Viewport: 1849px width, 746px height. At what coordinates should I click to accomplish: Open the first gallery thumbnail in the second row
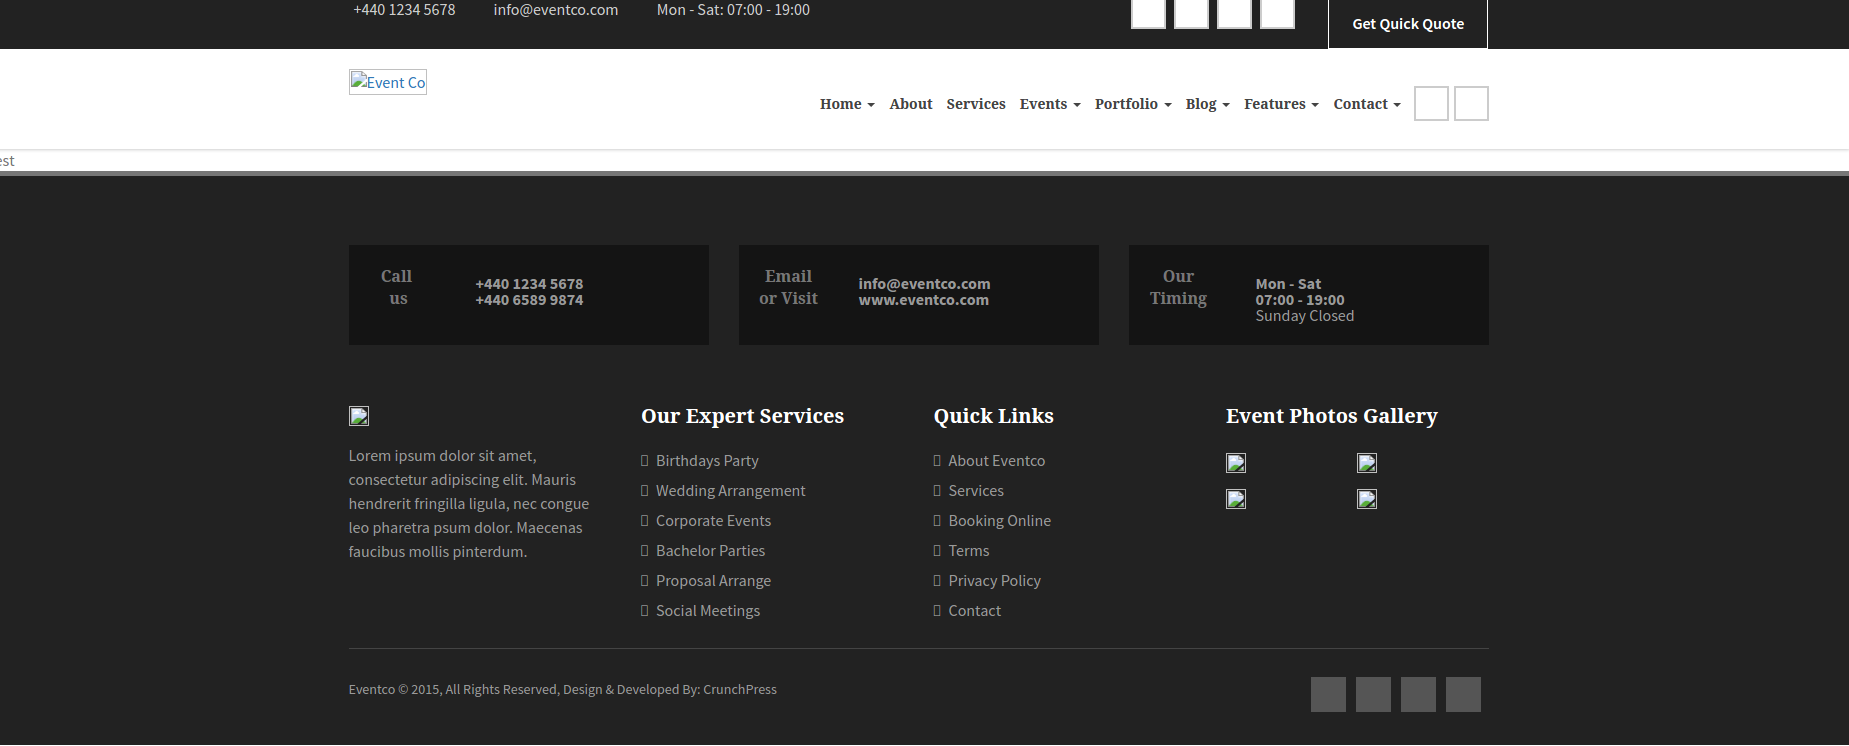point(1236,499)
